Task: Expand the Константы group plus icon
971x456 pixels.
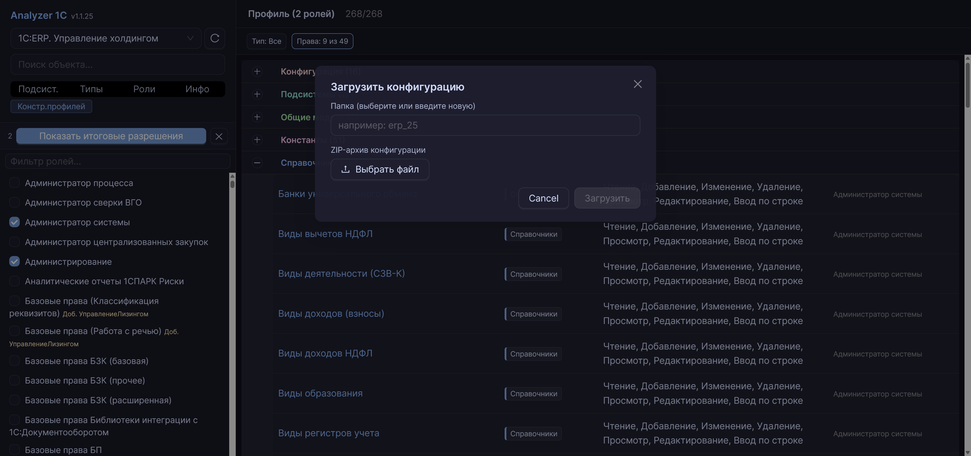Action: point(257,140)
